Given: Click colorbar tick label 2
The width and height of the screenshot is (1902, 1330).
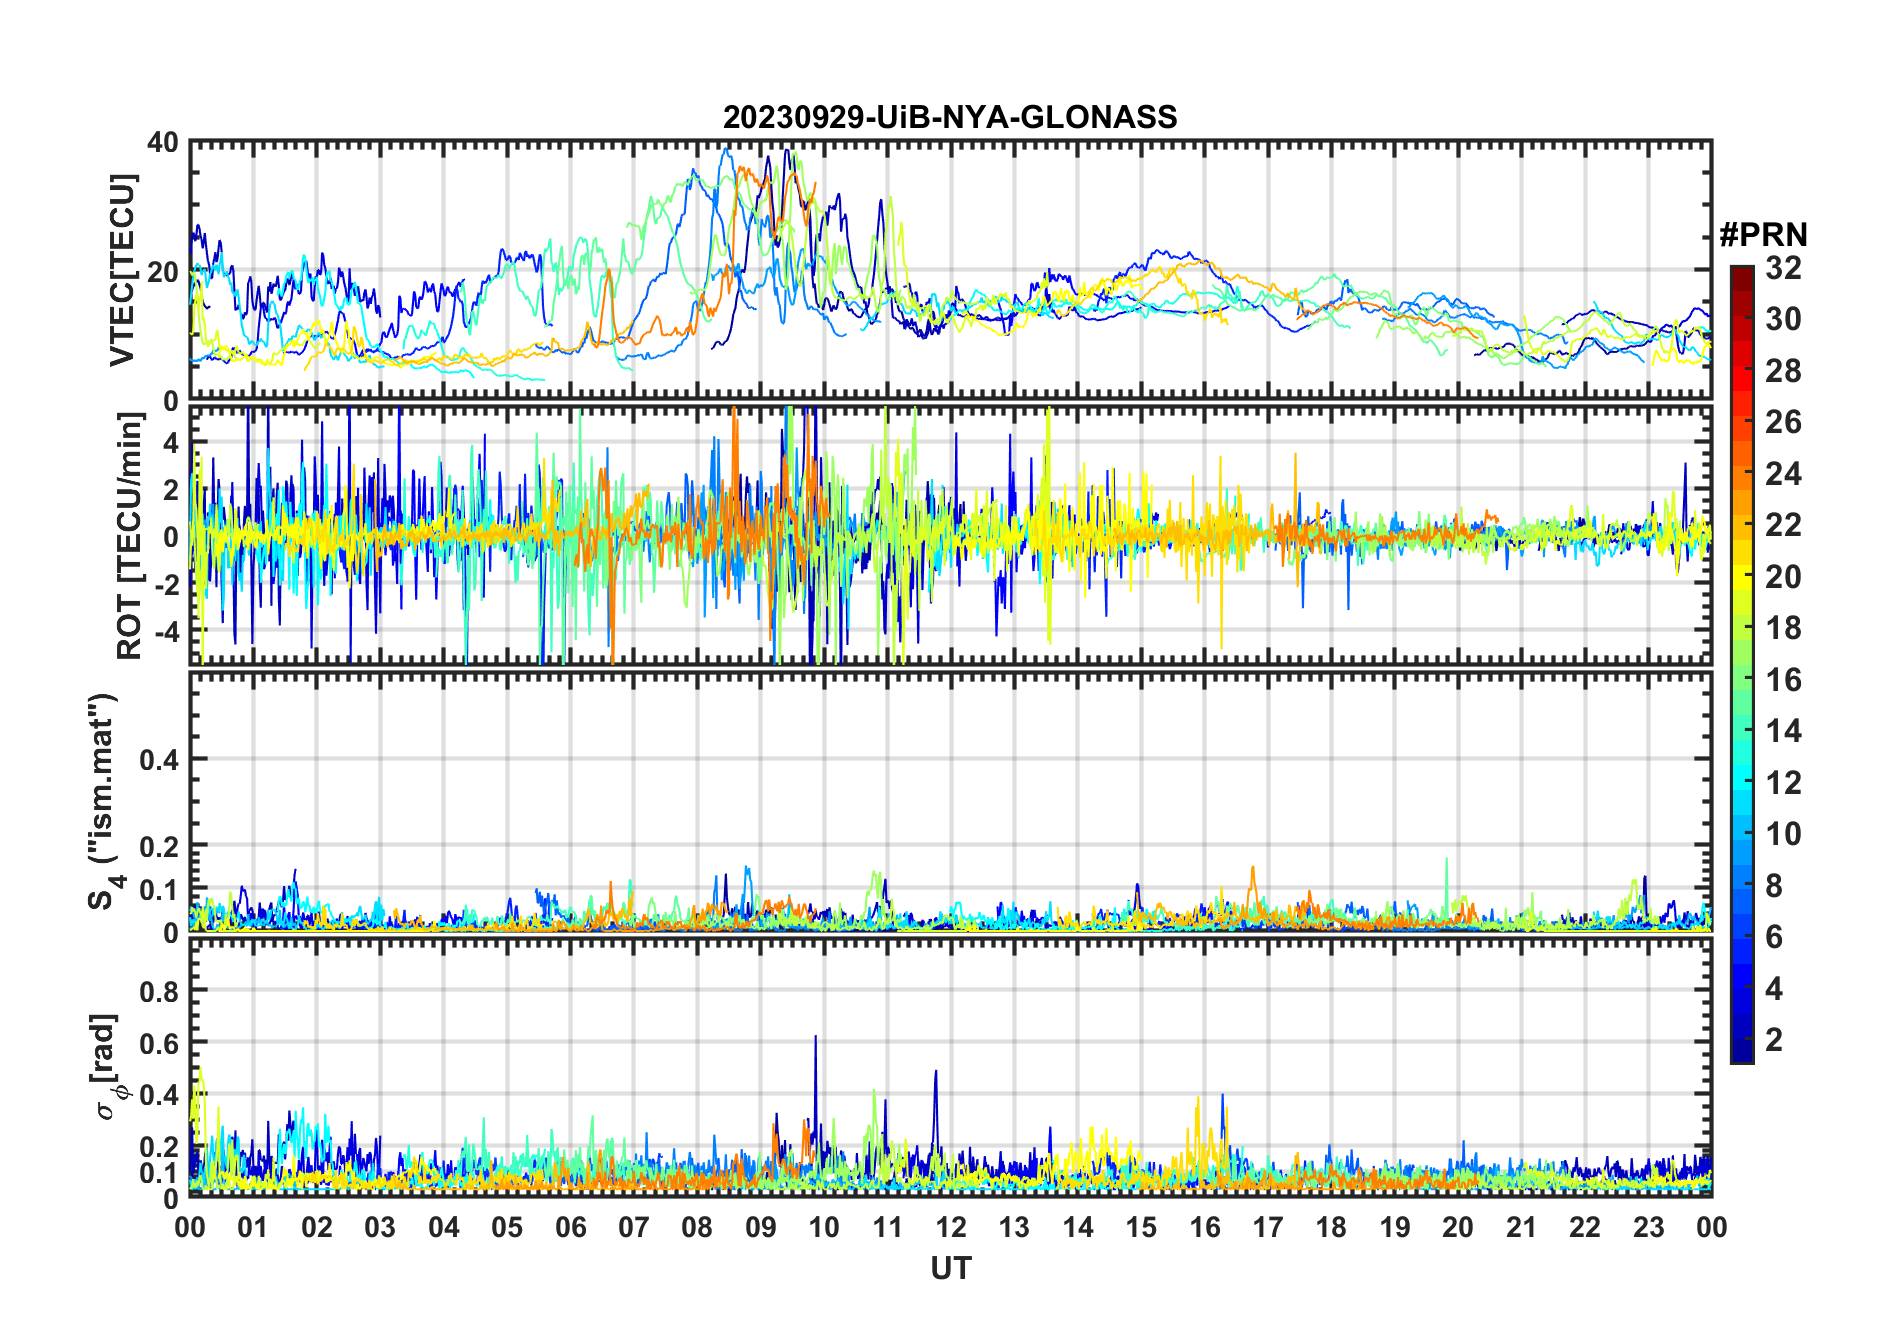Looking at the screenshot, I should (1774, 1040).
